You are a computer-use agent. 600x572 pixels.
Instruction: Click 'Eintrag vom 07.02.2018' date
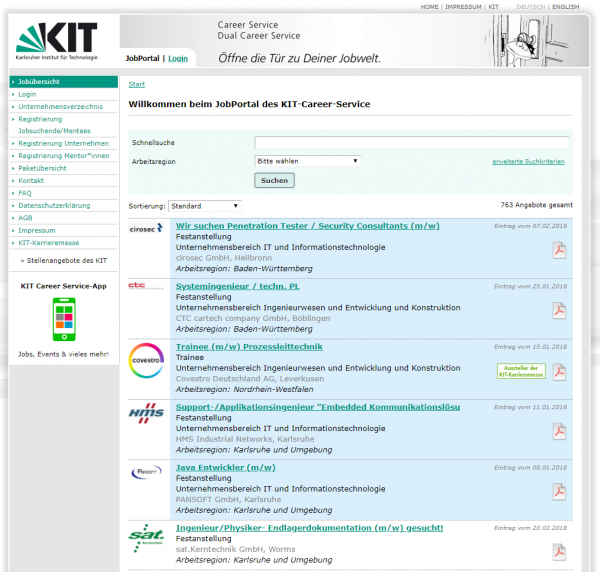pos(530,226)
